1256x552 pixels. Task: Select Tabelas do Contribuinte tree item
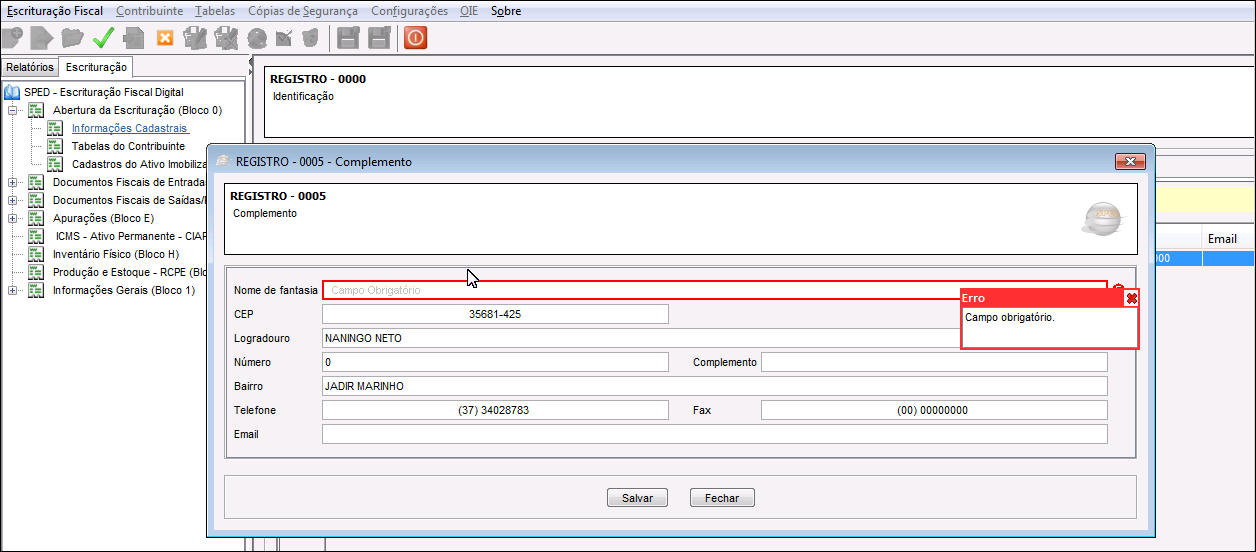point(128,146)
